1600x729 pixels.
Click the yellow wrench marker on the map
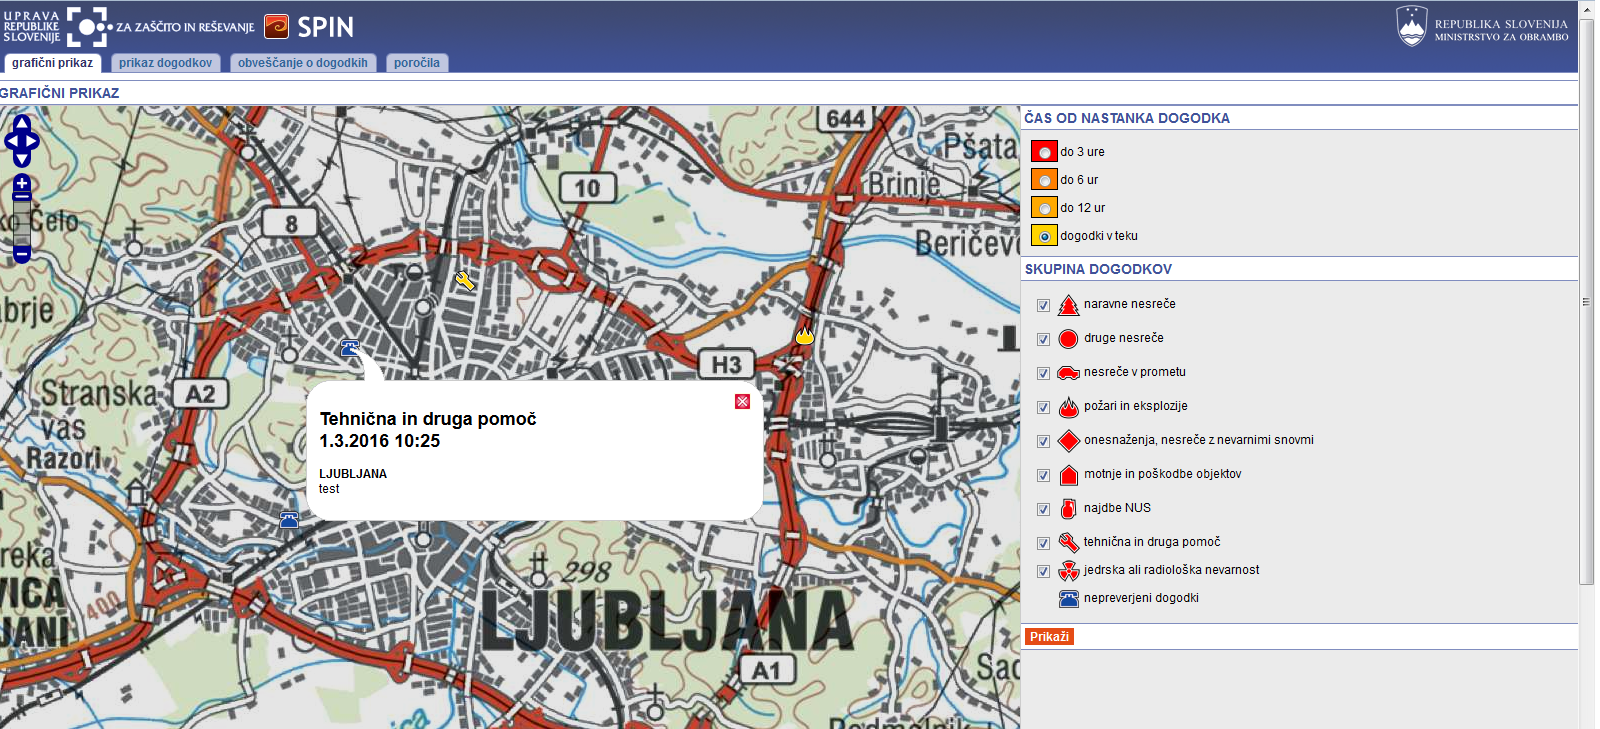(x=465, y=281)
